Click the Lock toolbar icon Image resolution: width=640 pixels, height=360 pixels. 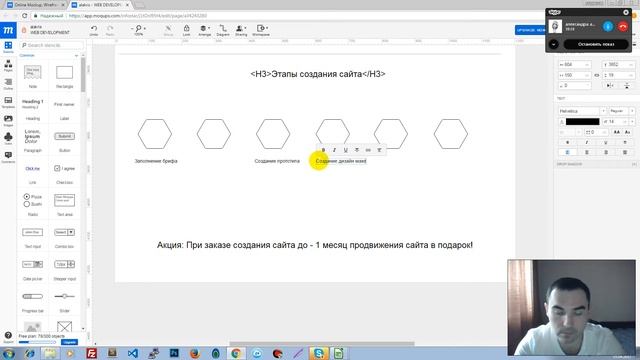click(187, 30)
